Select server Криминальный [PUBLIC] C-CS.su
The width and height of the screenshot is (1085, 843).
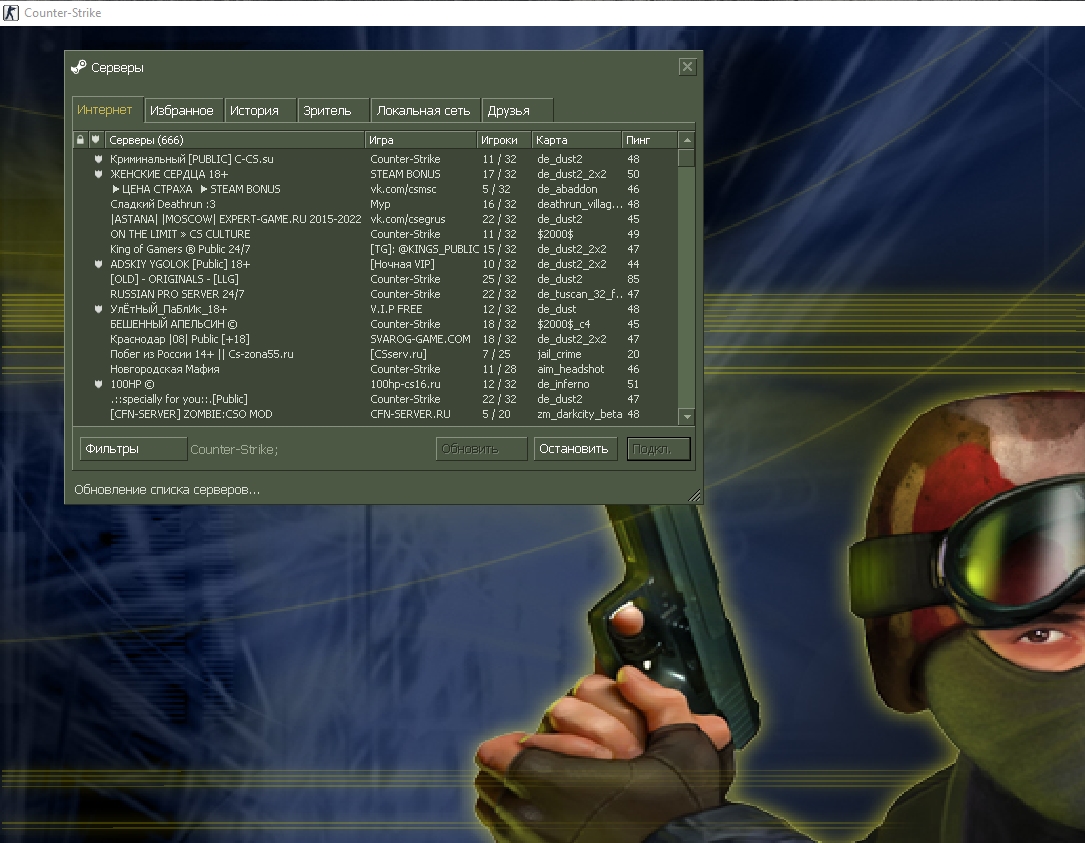(375, 159)
